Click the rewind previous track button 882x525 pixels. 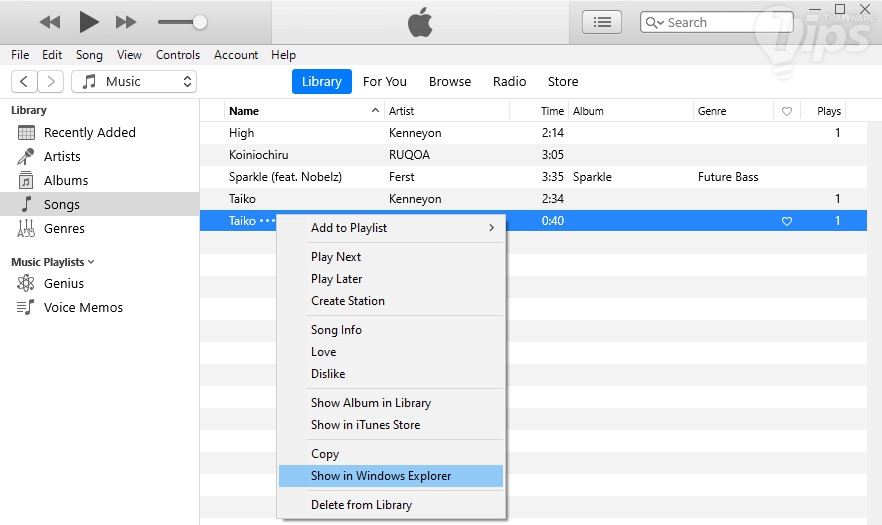pos(50,23)
